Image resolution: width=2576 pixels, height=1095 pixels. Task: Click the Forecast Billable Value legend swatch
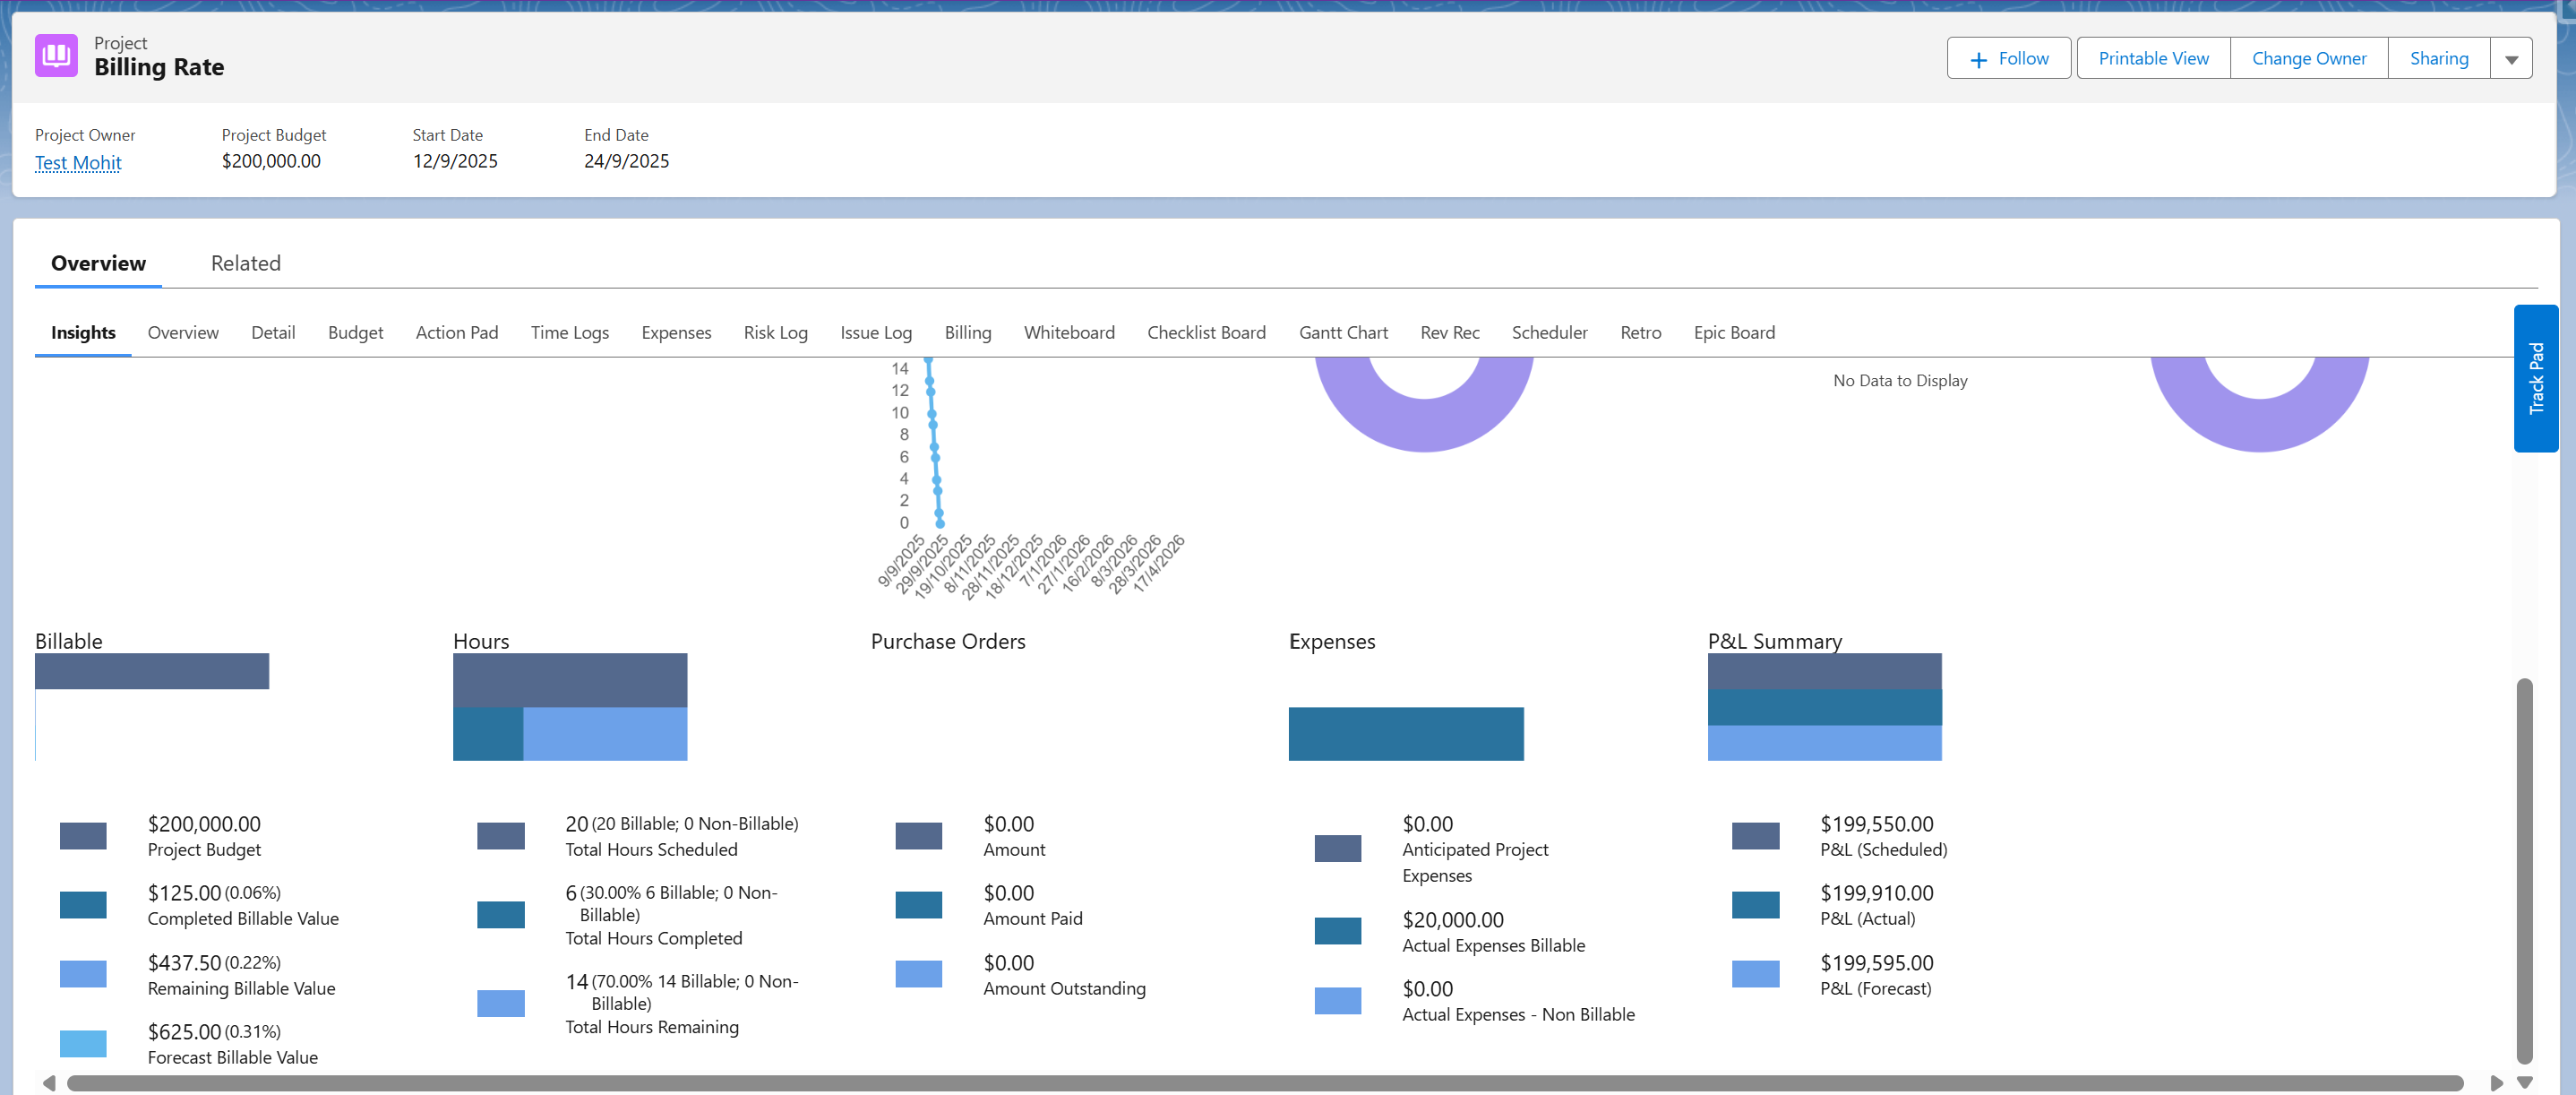83,1044
